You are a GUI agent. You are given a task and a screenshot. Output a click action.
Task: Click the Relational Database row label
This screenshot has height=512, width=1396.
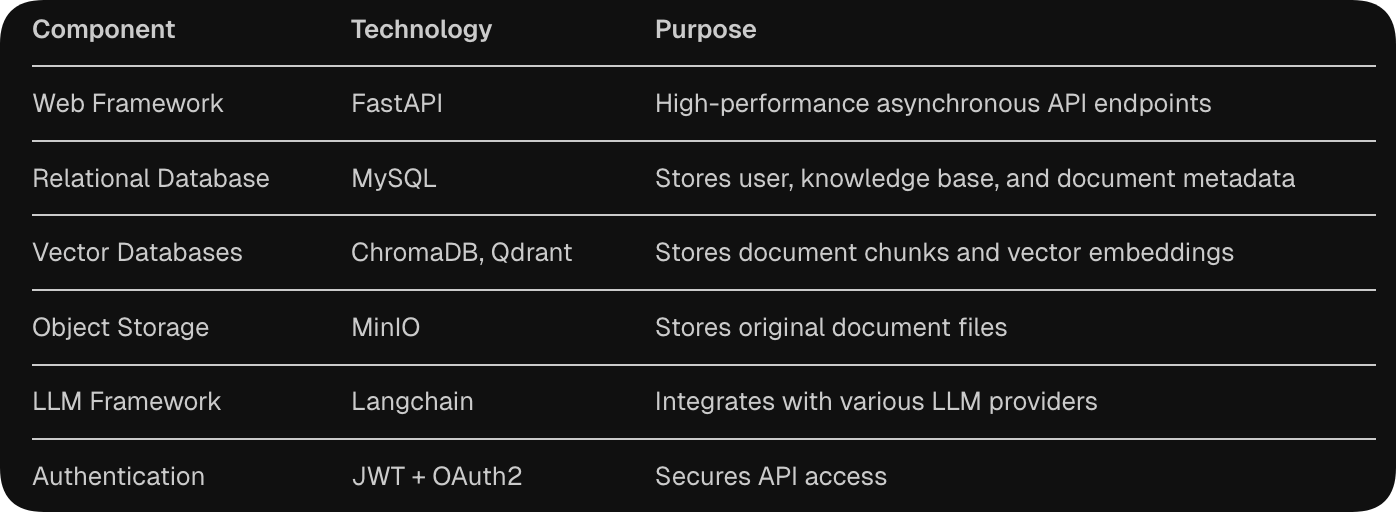(151, 178)
